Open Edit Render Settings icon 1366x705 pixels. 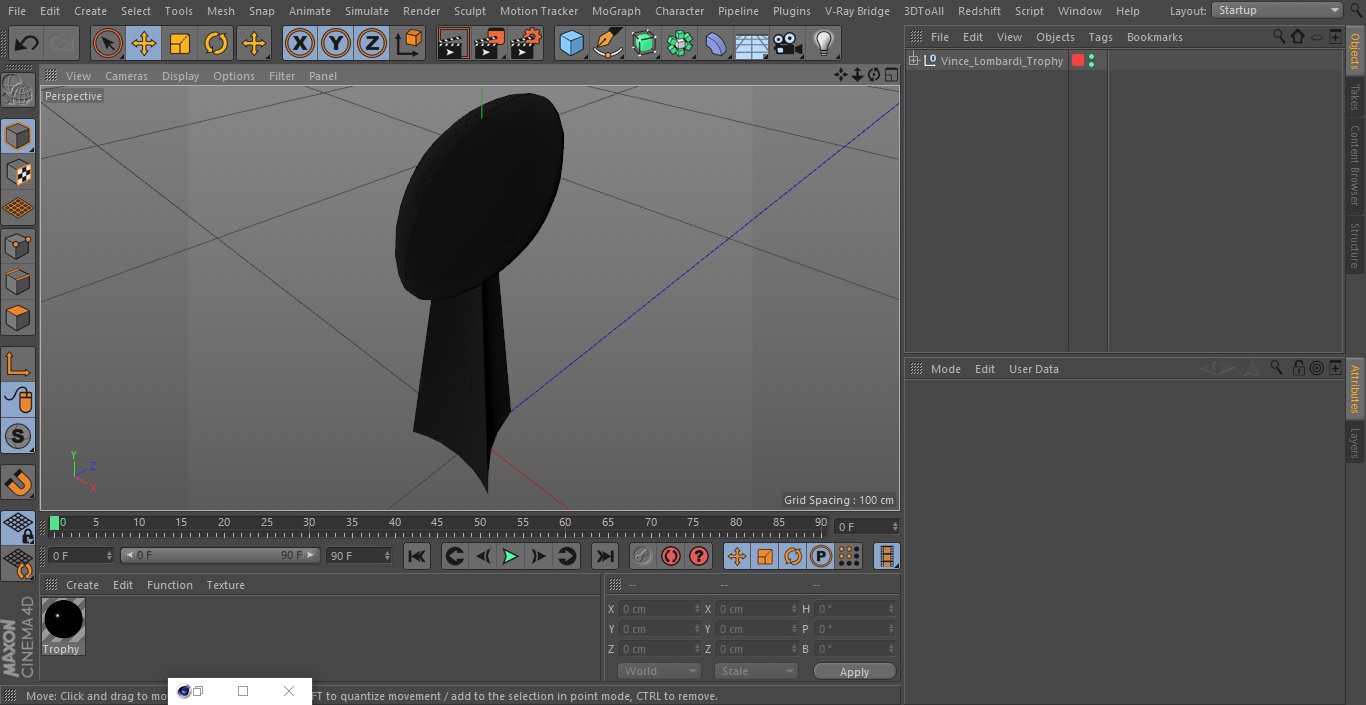point(525,43)
